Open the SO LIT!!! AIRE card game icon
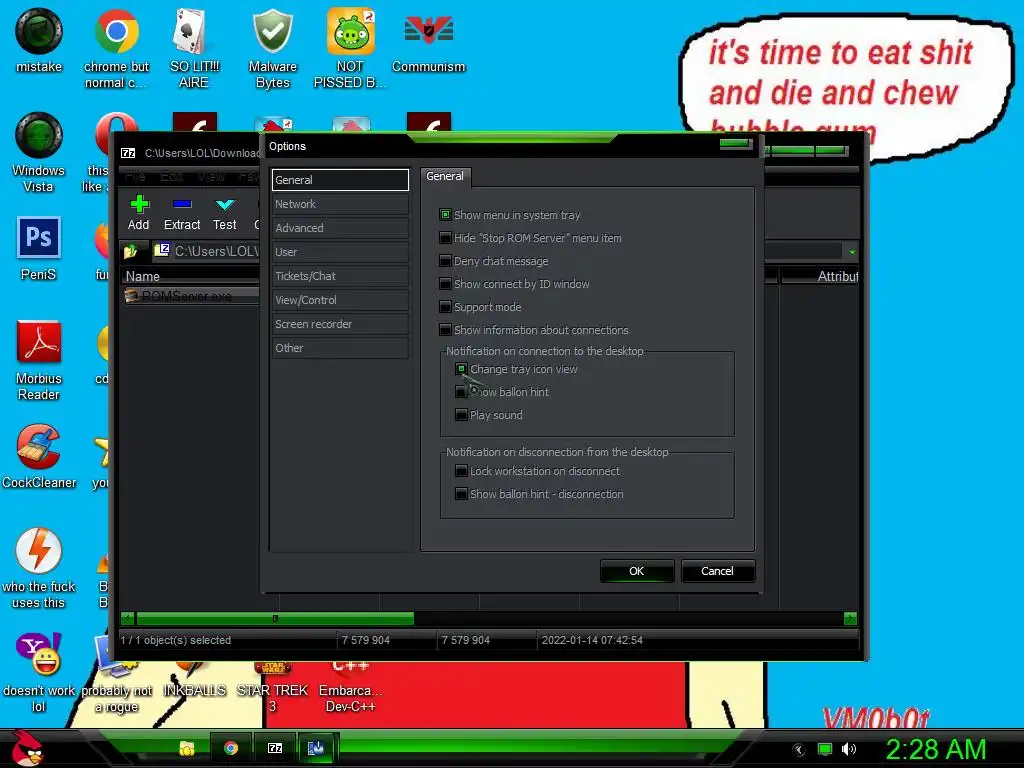Image resolution: width=1024 pixels, height=768 pixels. 193,48
